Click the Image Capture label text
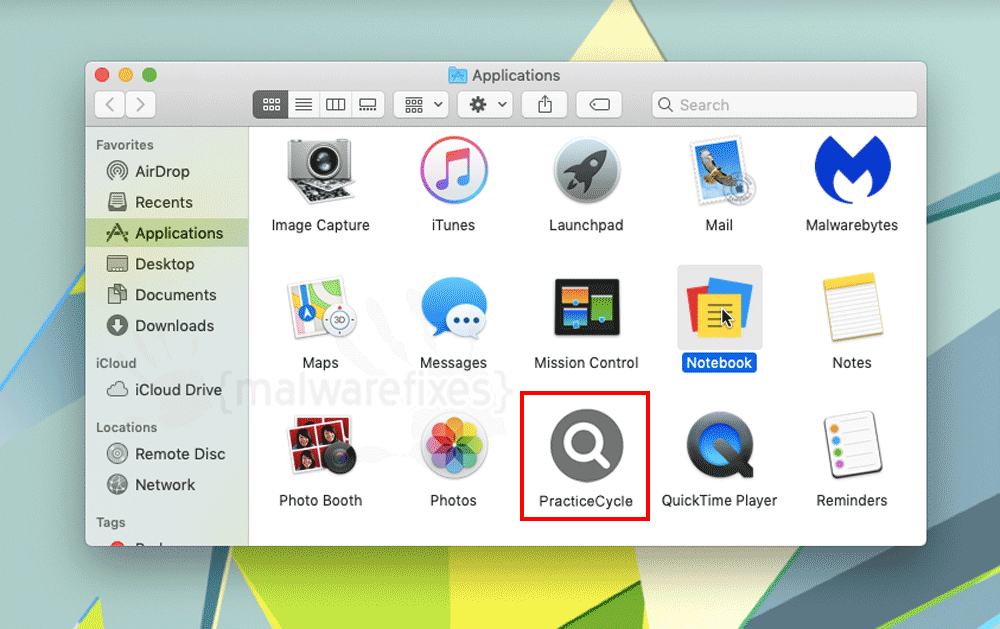Viewport: 1000px width, 629px height. pos(320,225)
